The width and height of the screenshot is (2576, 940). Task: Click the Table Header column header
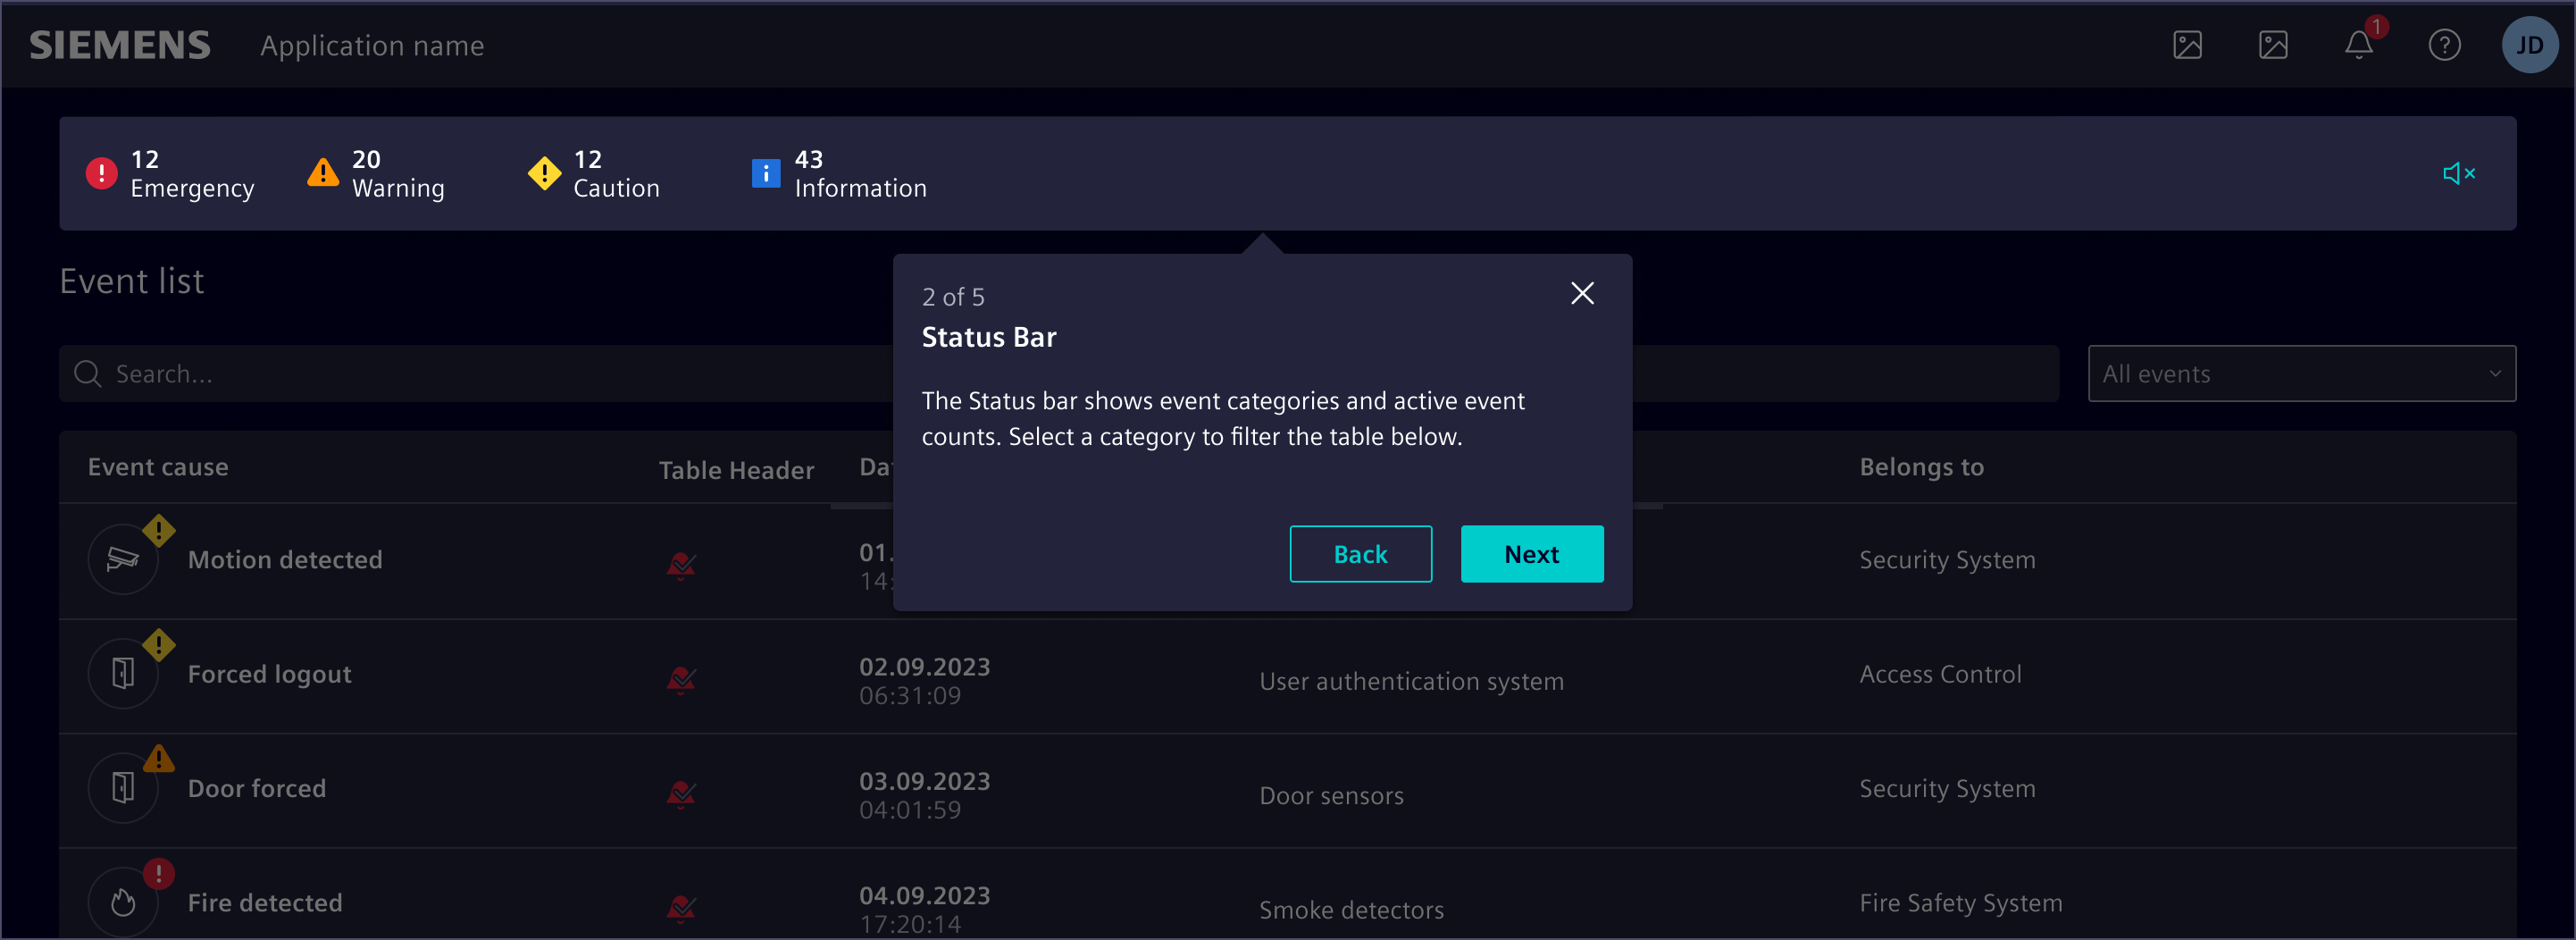(x=736, y=470)
